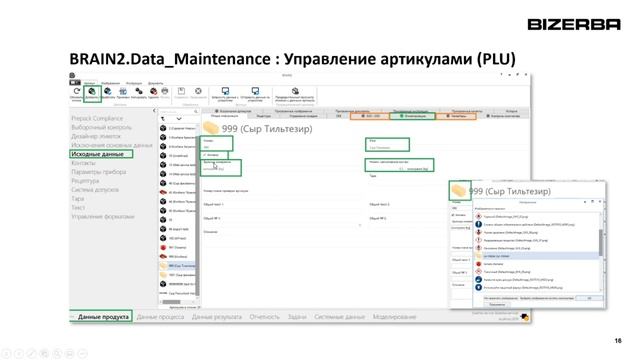Screen dimensions: 640x360
Task: Click the label preview icon in ribbon
Action: point(295,91)
